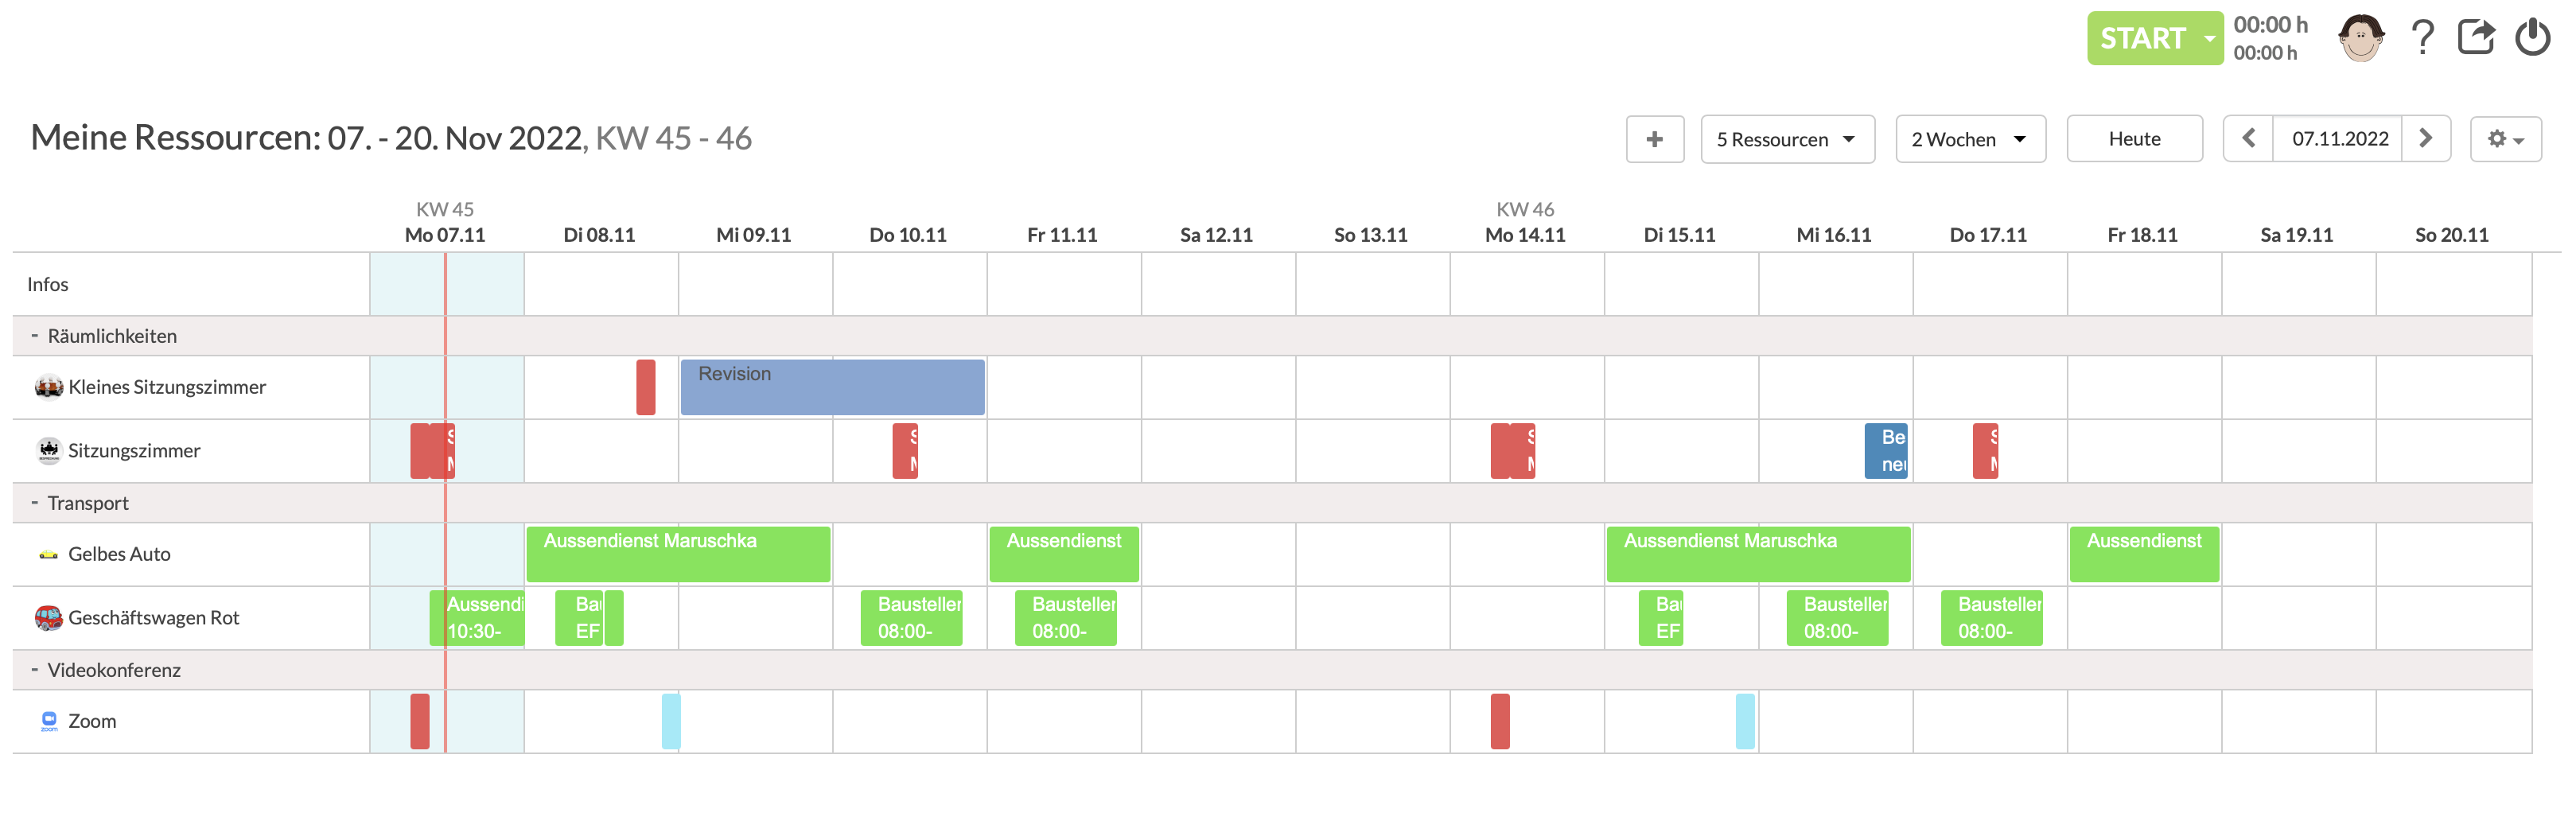Click the green START button
Viewport: 2576px width, 840px height.
tap(2142, 38)
